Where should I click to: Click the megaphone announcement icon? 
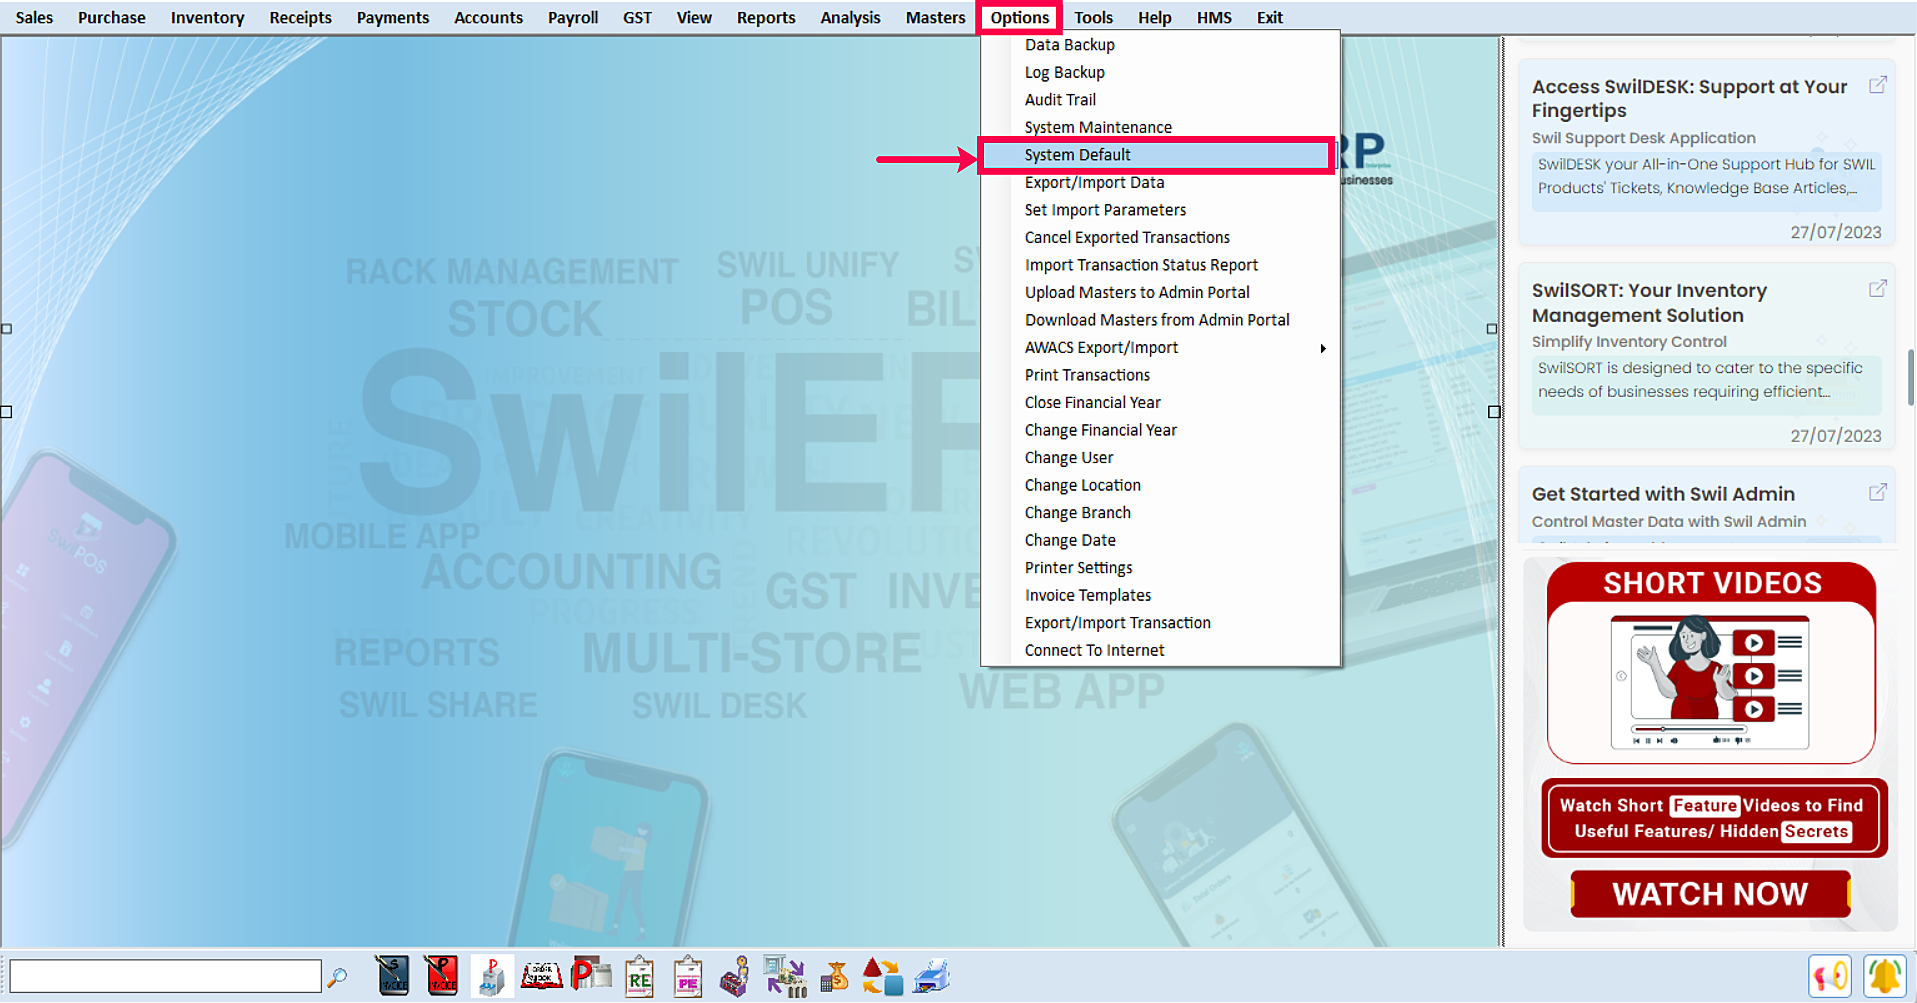pos(1830,976)
